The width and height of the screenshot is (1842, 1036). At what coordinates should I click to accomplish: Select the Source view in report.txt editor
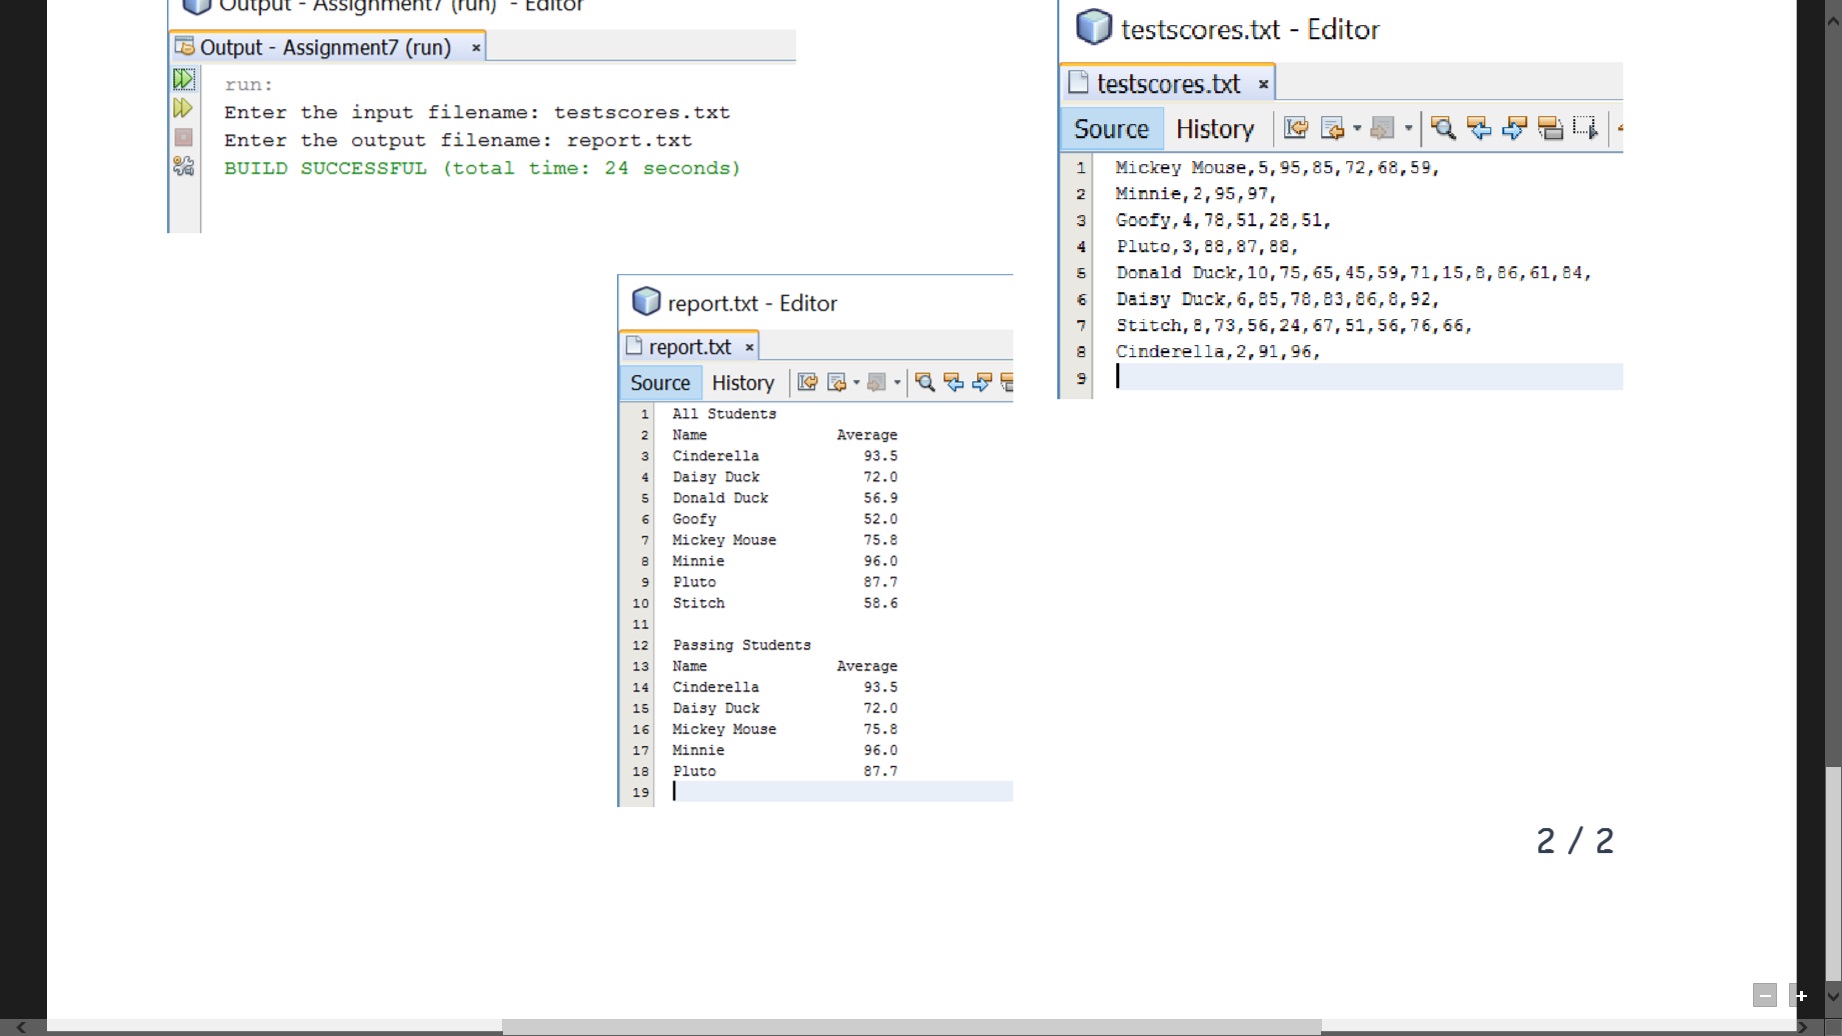660,382
